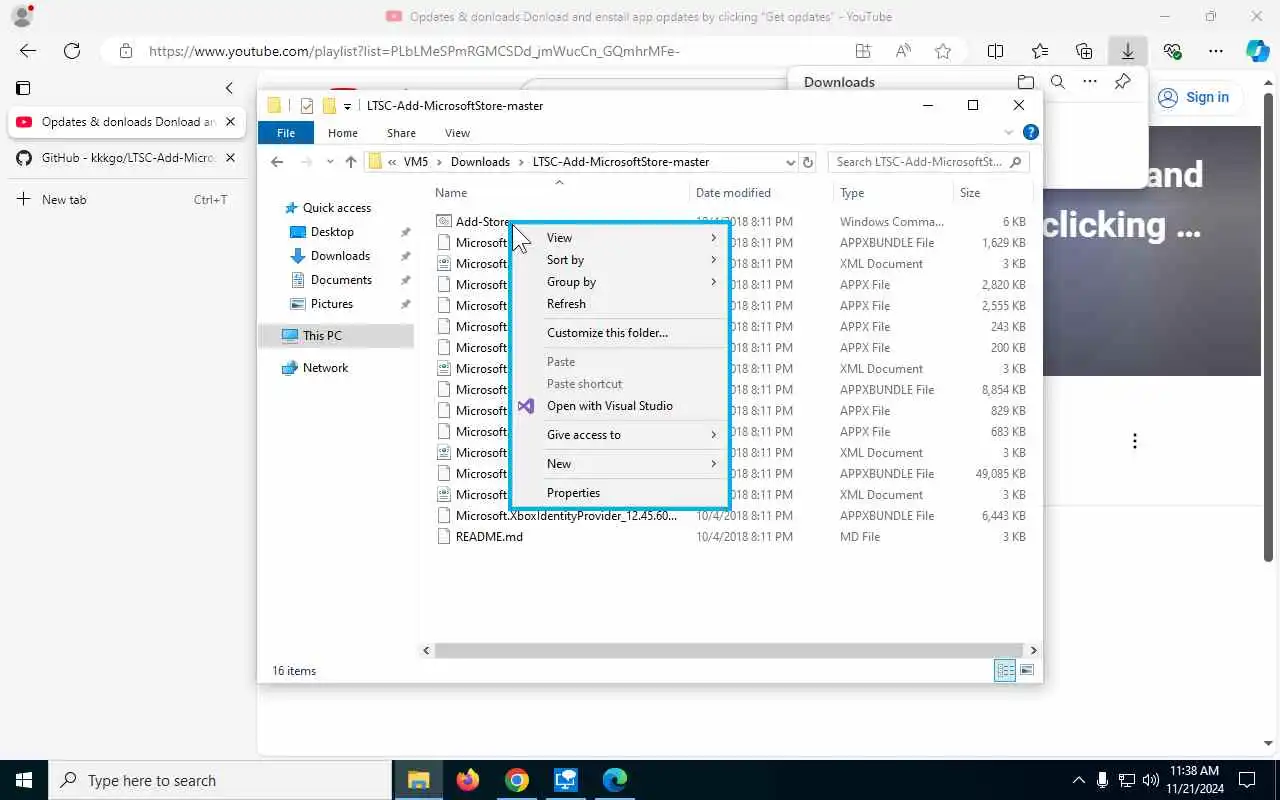1280x800 pixels.
Task: Refresh the Explorer address bar
Action: coord(808,161)
